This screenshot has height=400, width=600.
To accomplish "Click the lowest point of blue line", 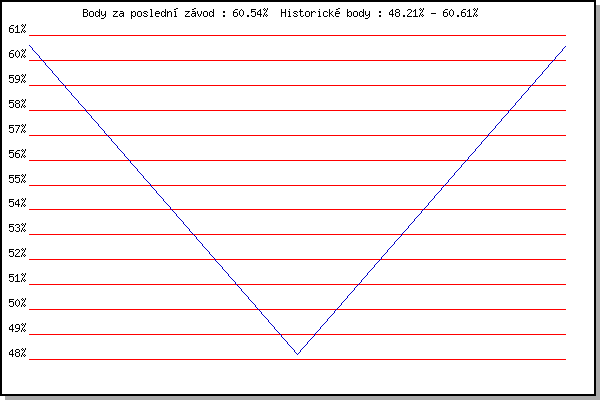I will point(297,354).
